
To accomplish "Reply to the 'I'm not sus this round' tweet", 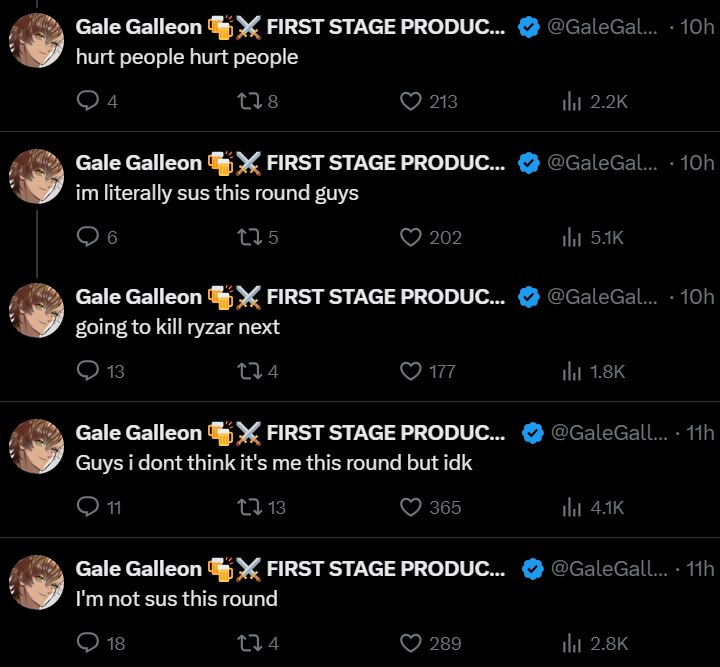I will coord(88,643).
